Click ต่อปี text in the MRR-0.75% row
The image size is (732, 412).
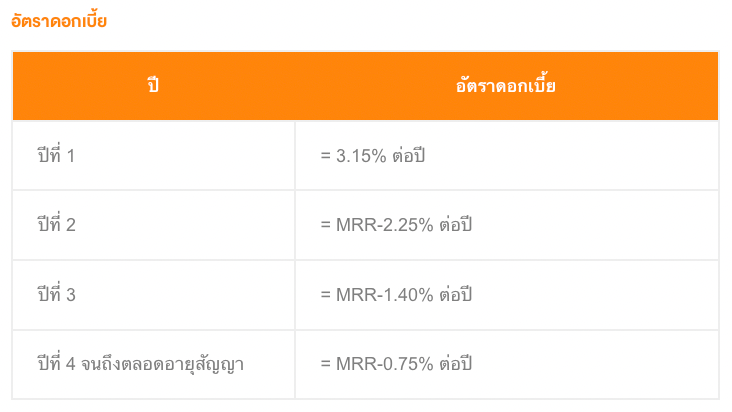point(456,363)
